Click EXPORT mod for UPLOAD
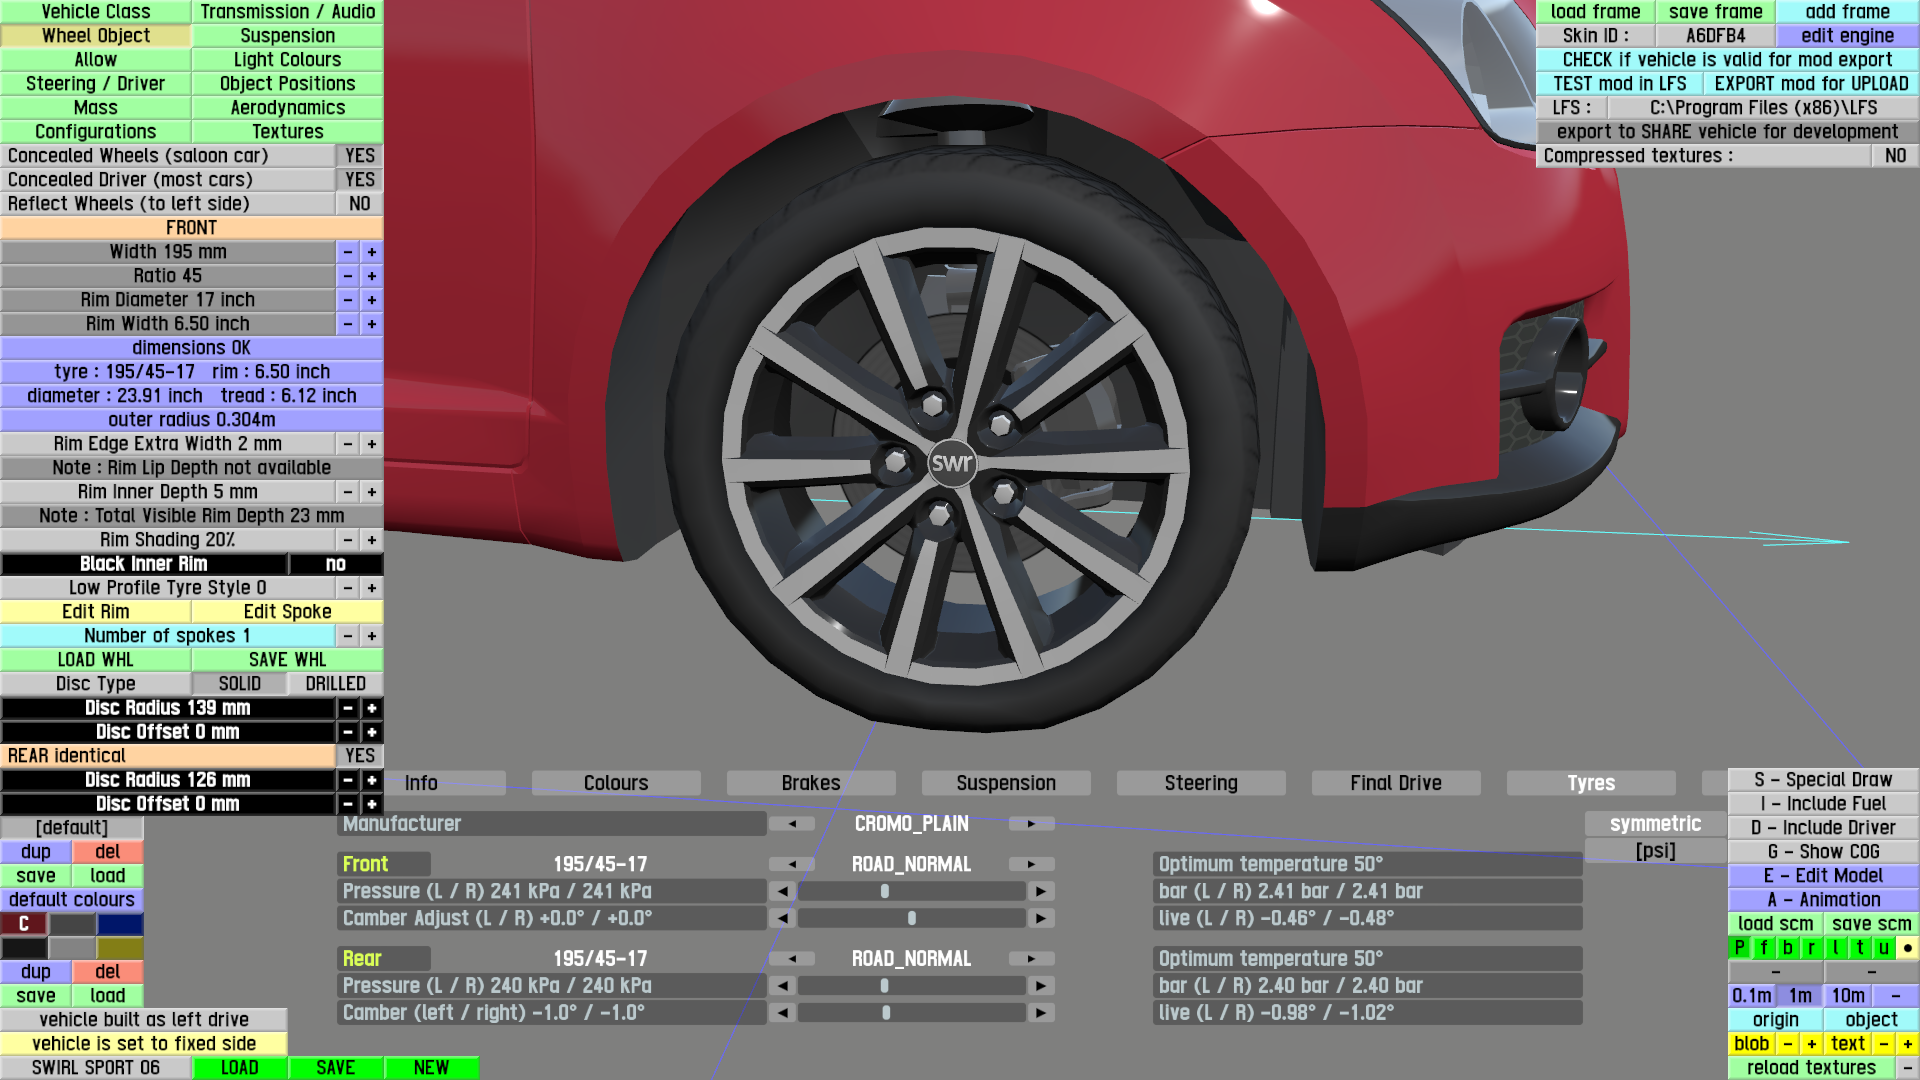This screenshot has height=1080, width=1920. click(x=1810, y=84)
